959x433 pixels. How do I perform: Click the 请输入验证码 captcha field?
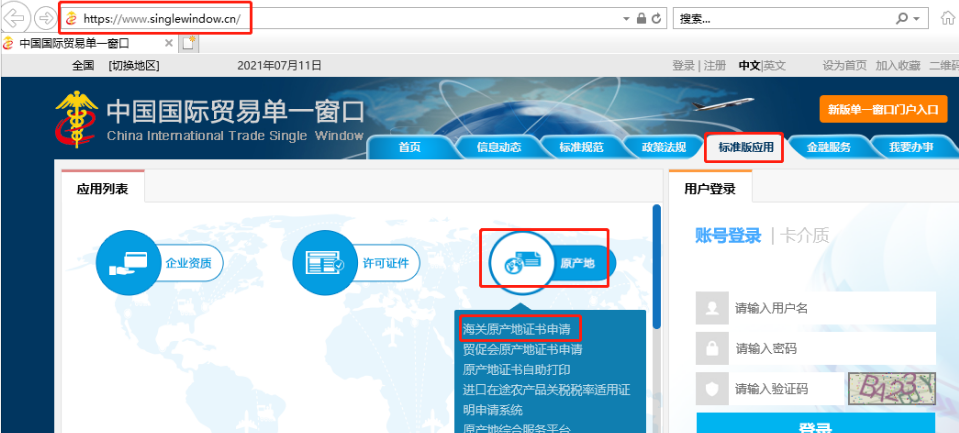pos(787,389)
